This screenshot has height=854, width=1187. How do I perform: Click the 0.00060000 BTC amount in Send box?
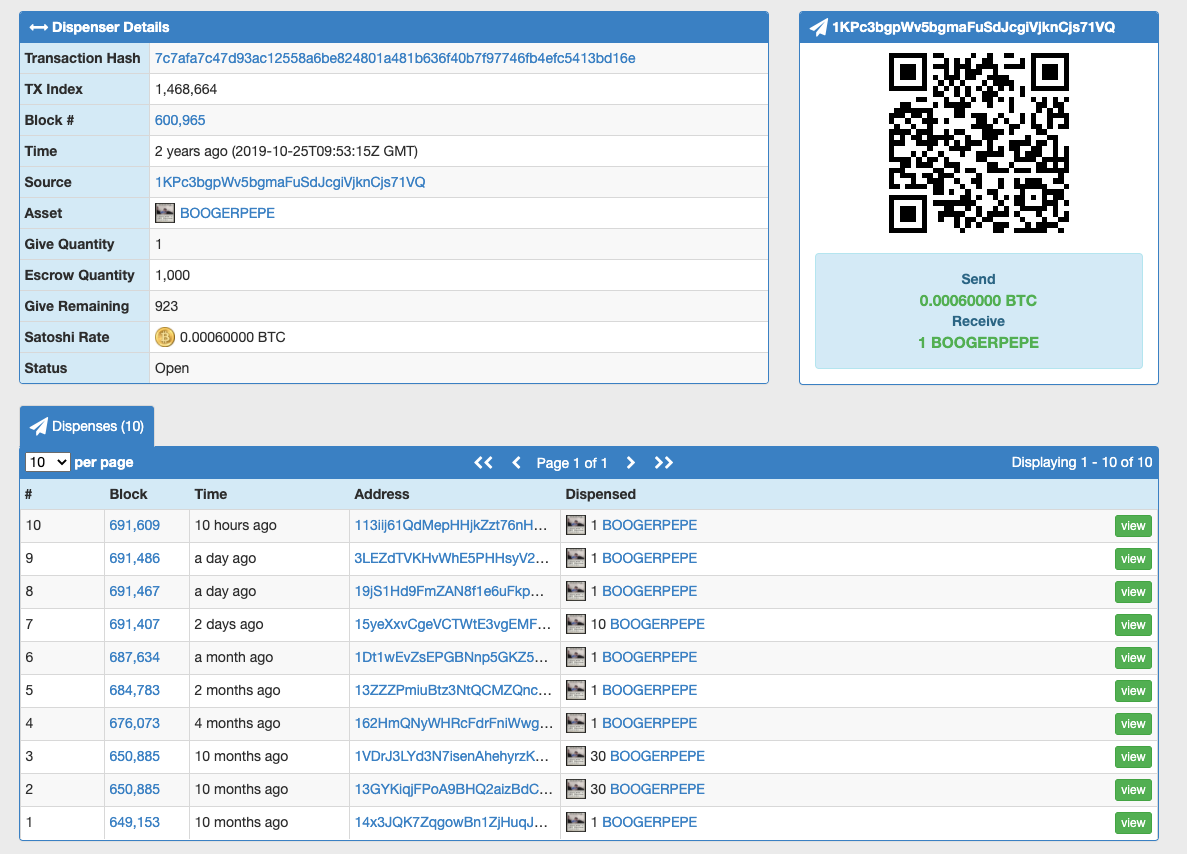point(978,301)
